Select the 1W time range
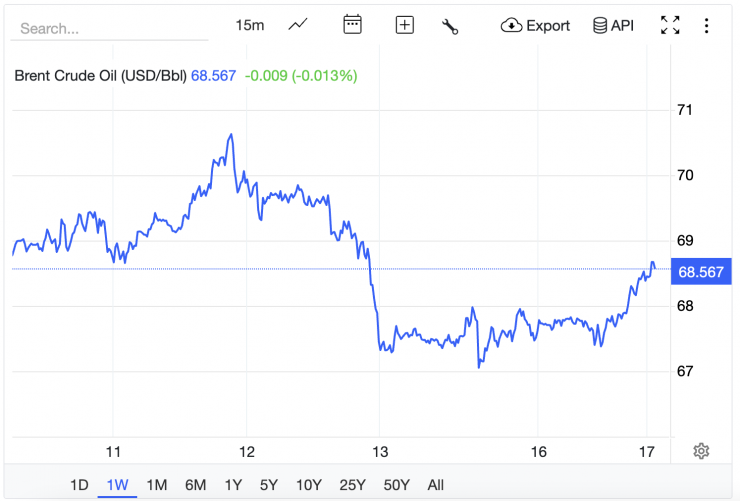The height and width of the screenshot is (501, 740). pos(118,485)
